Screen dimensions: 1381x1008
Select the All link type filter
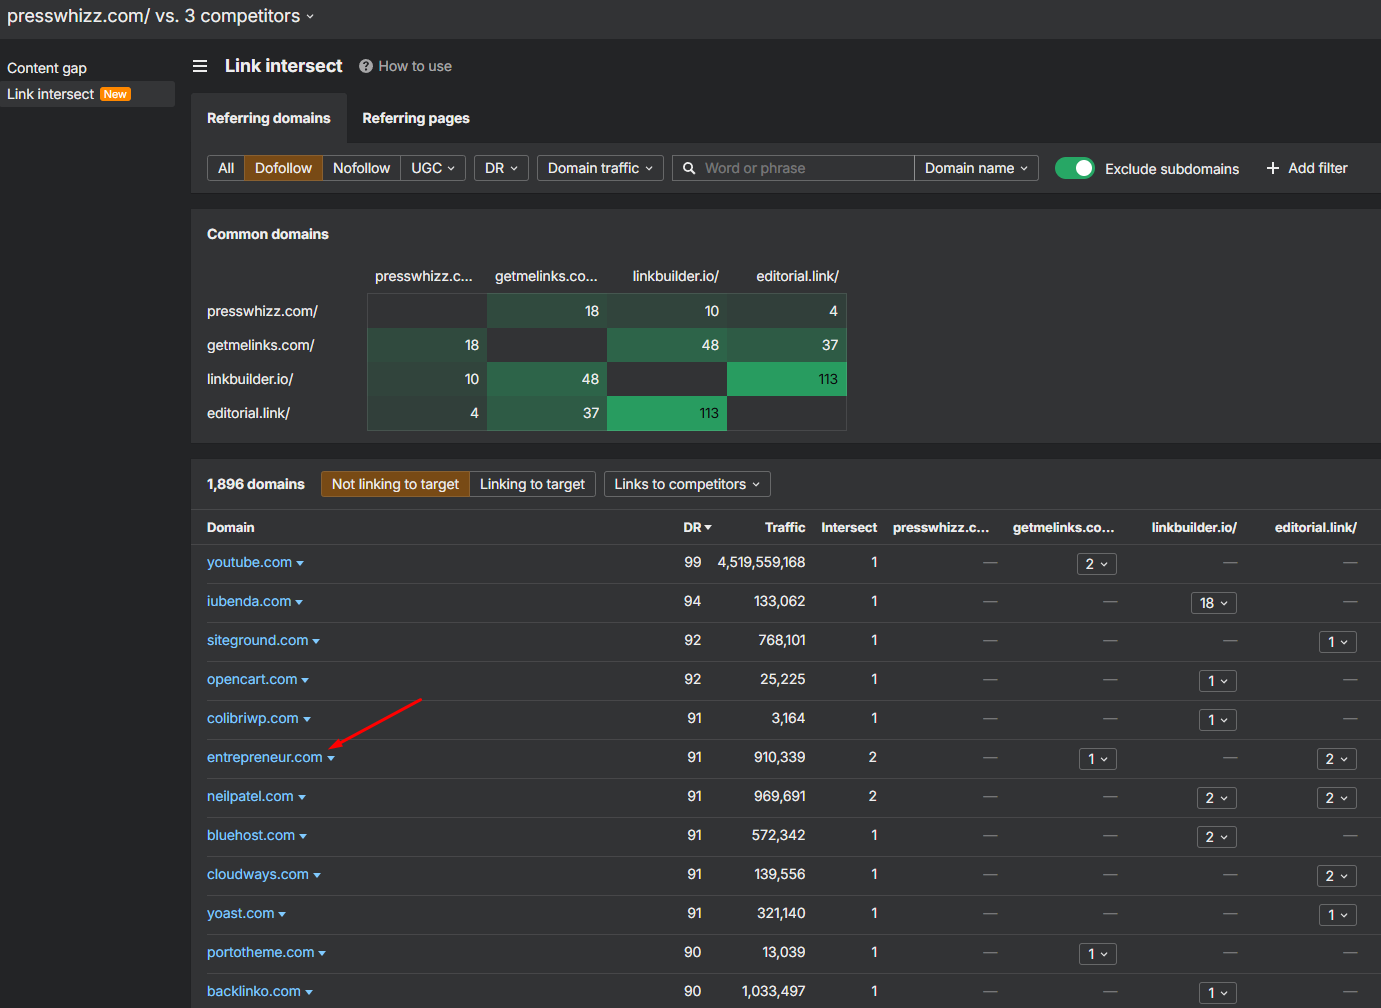pyautogui.click(x=226, y=168)
